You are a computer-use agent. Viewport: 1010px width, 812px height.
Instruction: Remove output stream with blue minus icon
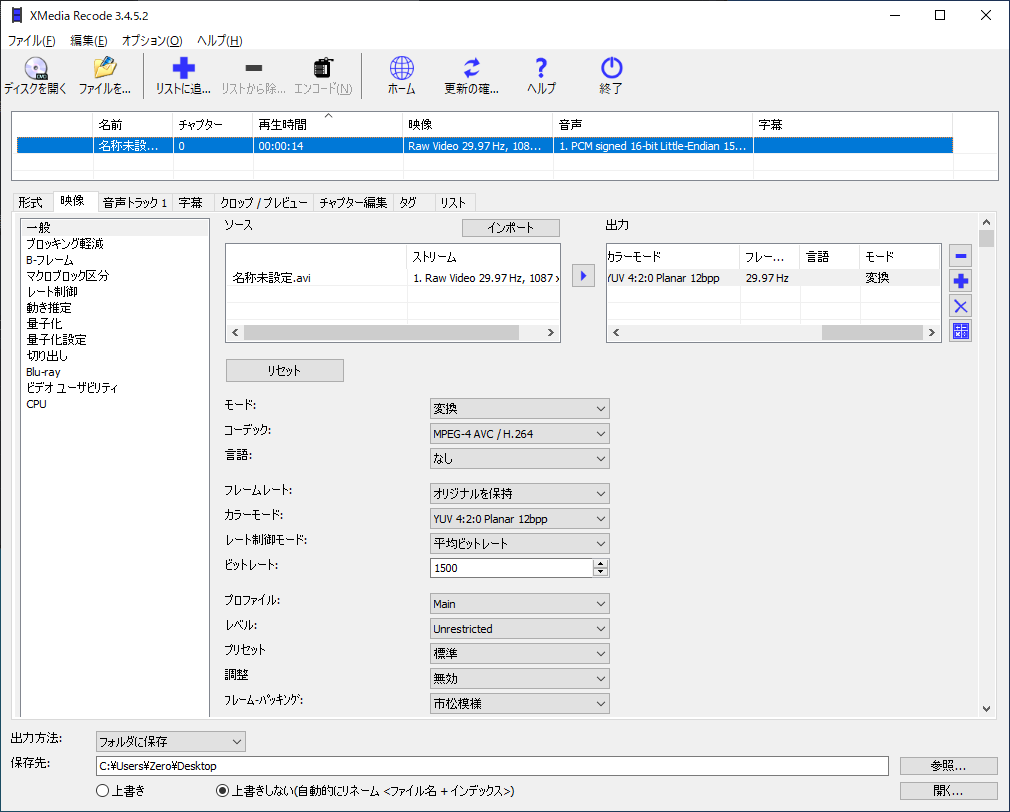tap(960, 256)
